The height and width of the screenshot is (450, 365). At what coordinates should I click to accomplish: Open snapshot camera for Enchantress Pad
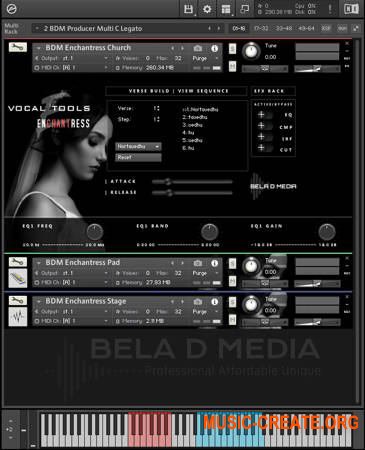pyautogui.click(x=198, y=263)
